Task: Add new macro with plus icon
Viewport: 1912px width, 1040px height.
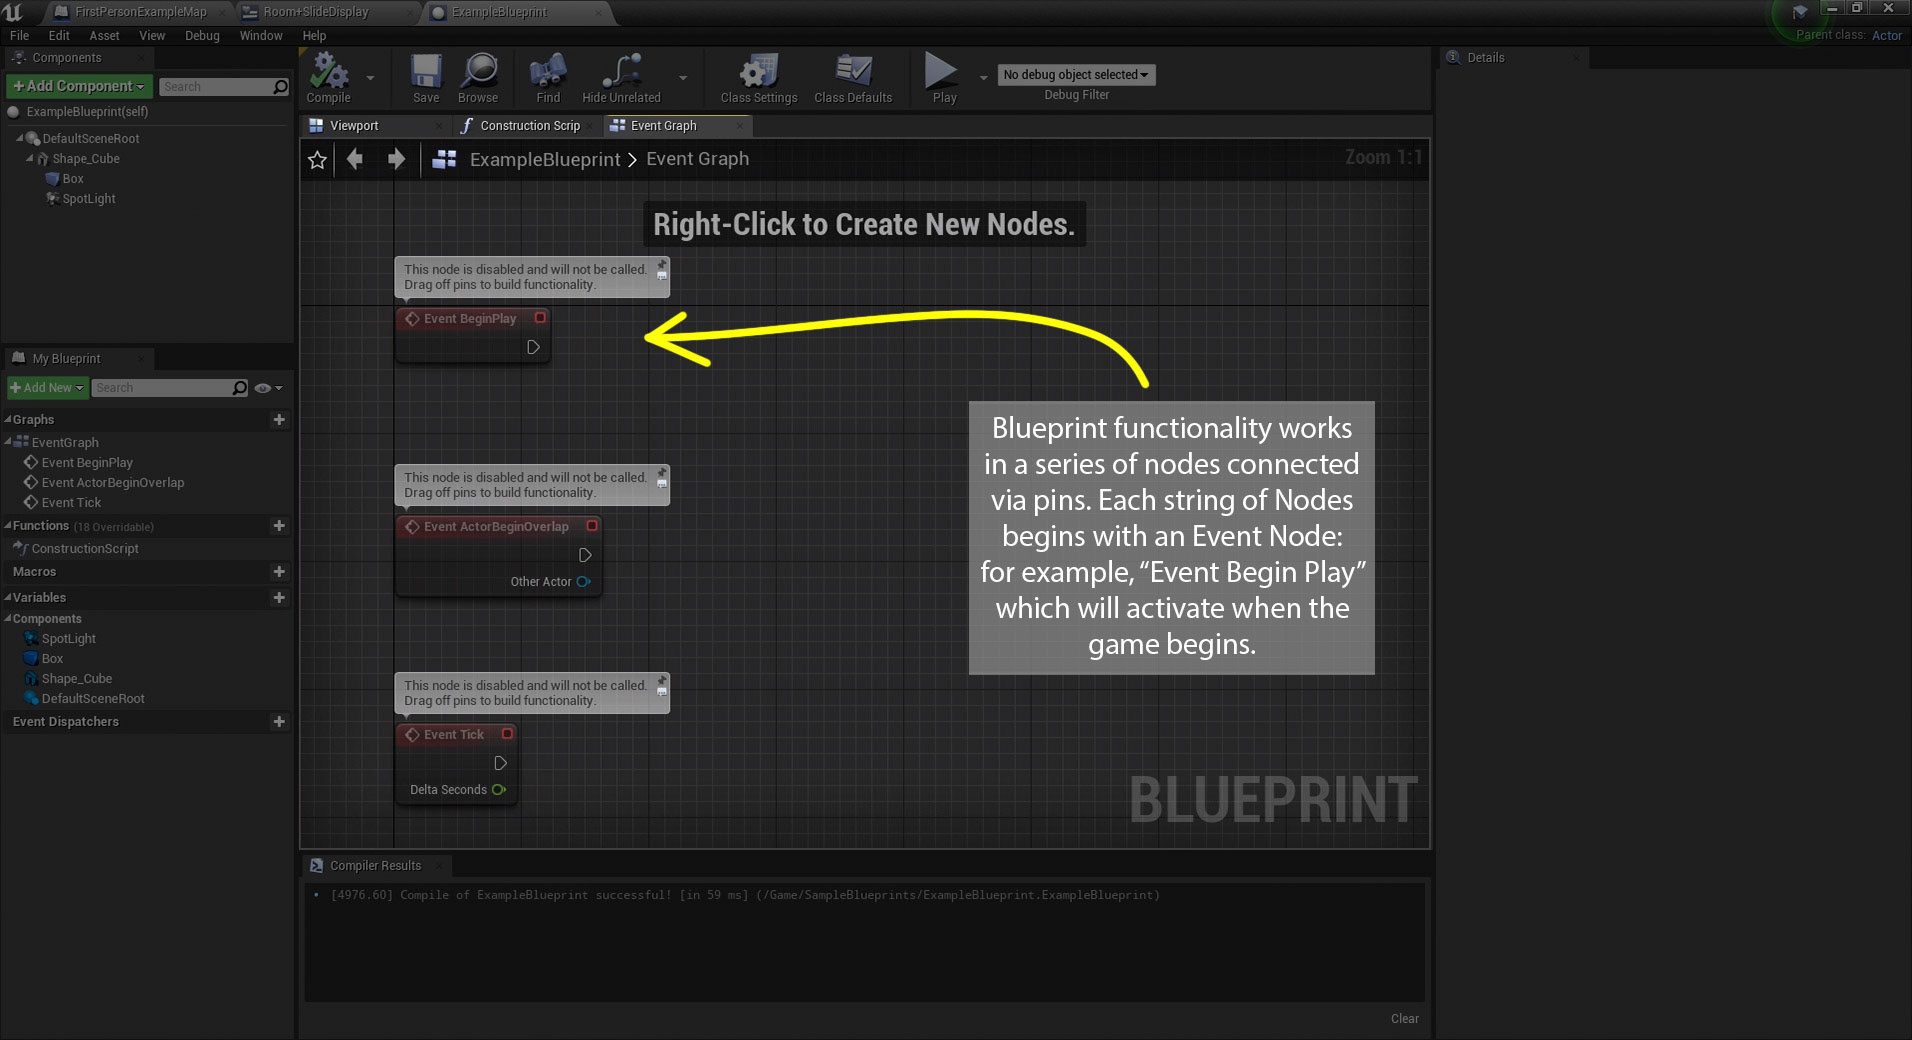Action: coord(279,572)
